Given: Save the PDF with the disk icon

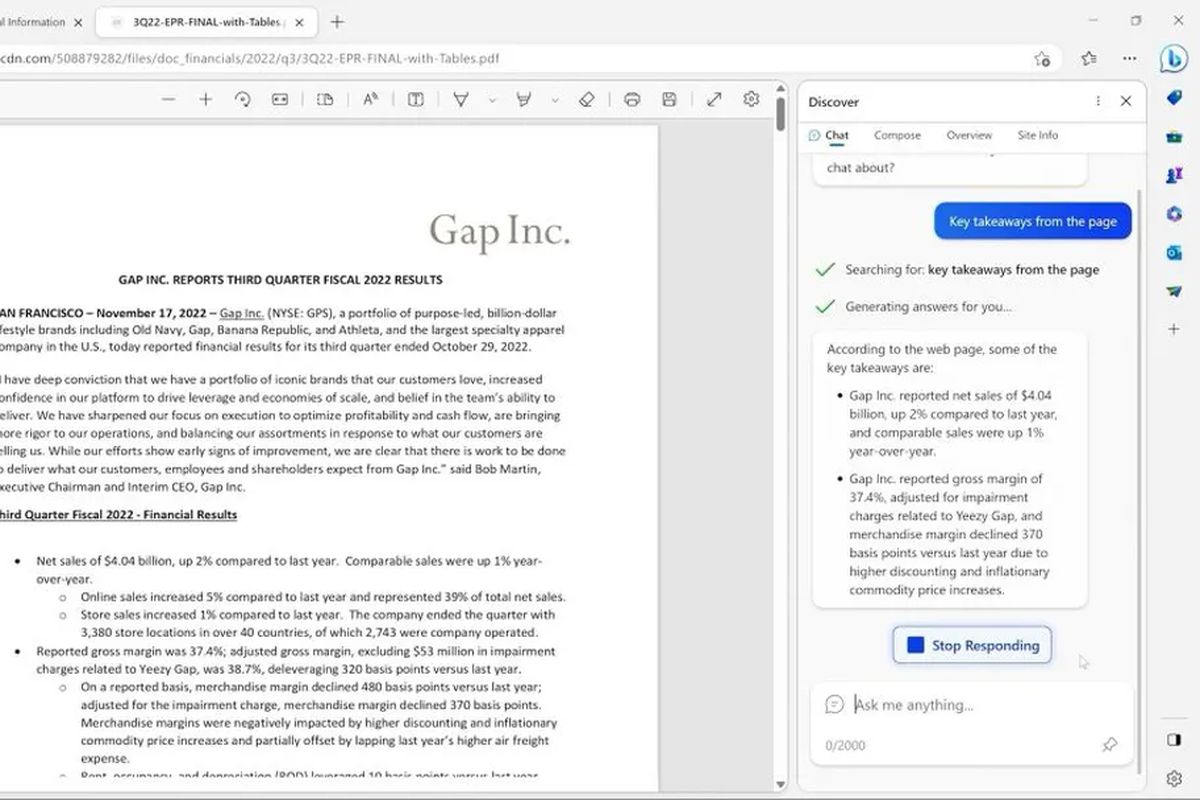Looking at the screenshot, I should tap(670, 99).
